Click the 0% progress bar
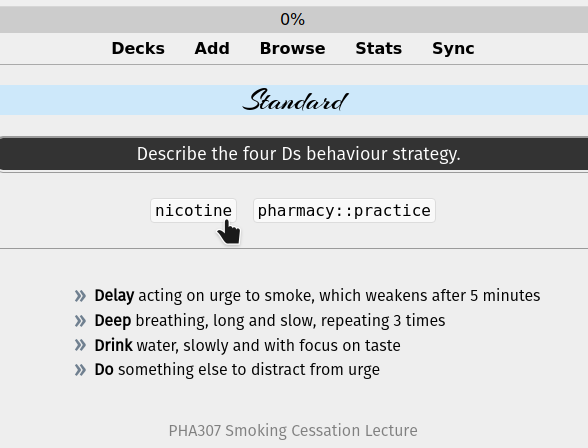 coord(294,19)
